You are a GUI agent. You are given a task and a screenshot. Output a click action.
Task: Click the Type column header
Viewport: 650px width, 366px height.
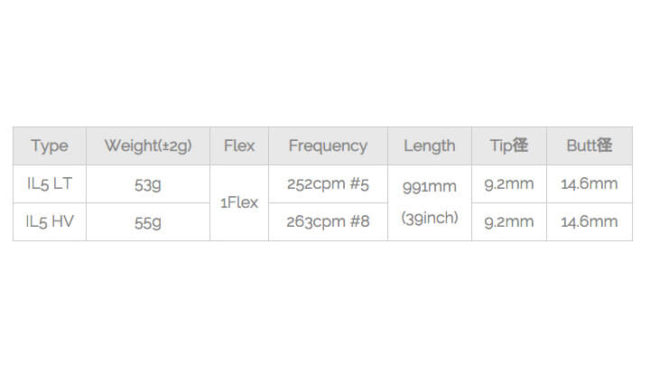49,146
